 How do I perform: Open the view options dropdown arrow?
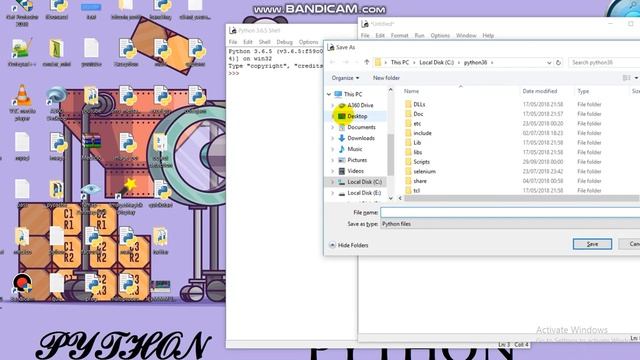click(636, 78)
